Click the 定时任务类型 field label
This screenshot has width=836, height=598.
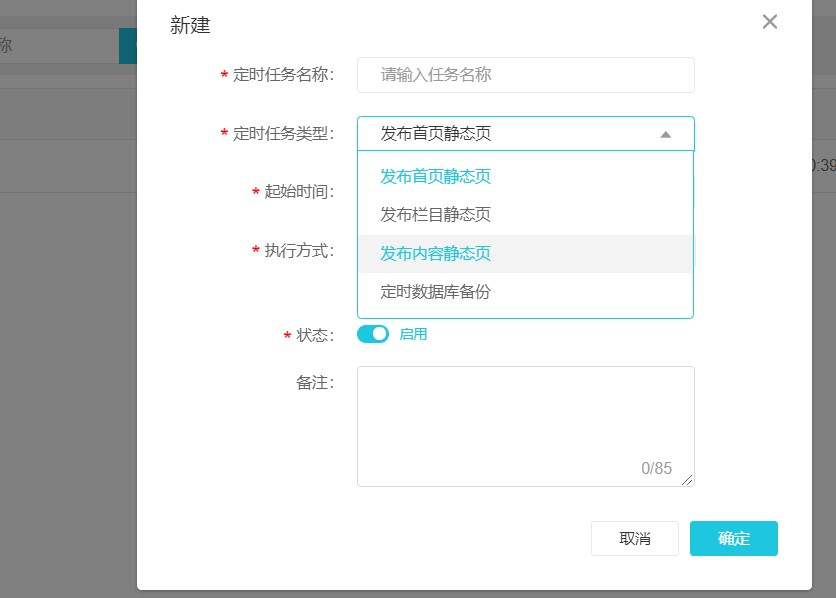(x=283, y=134)
